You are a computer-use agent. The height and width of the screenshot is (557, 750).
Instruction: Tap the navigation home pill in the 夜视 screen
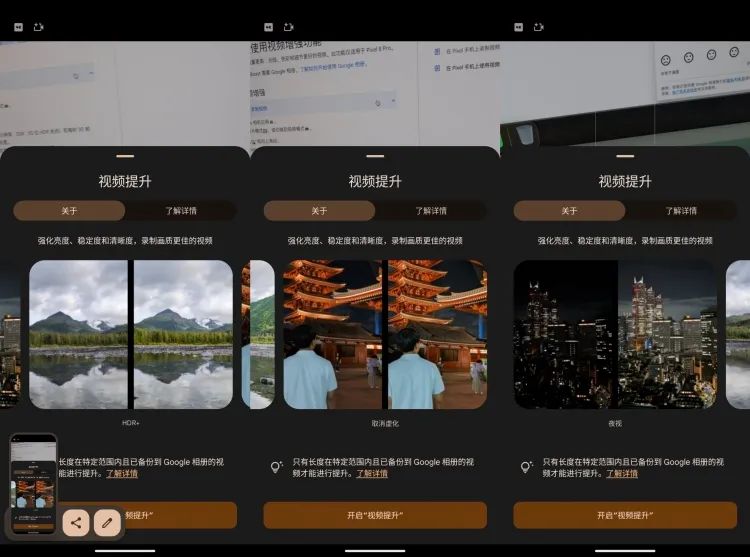(x=625, y=551)
